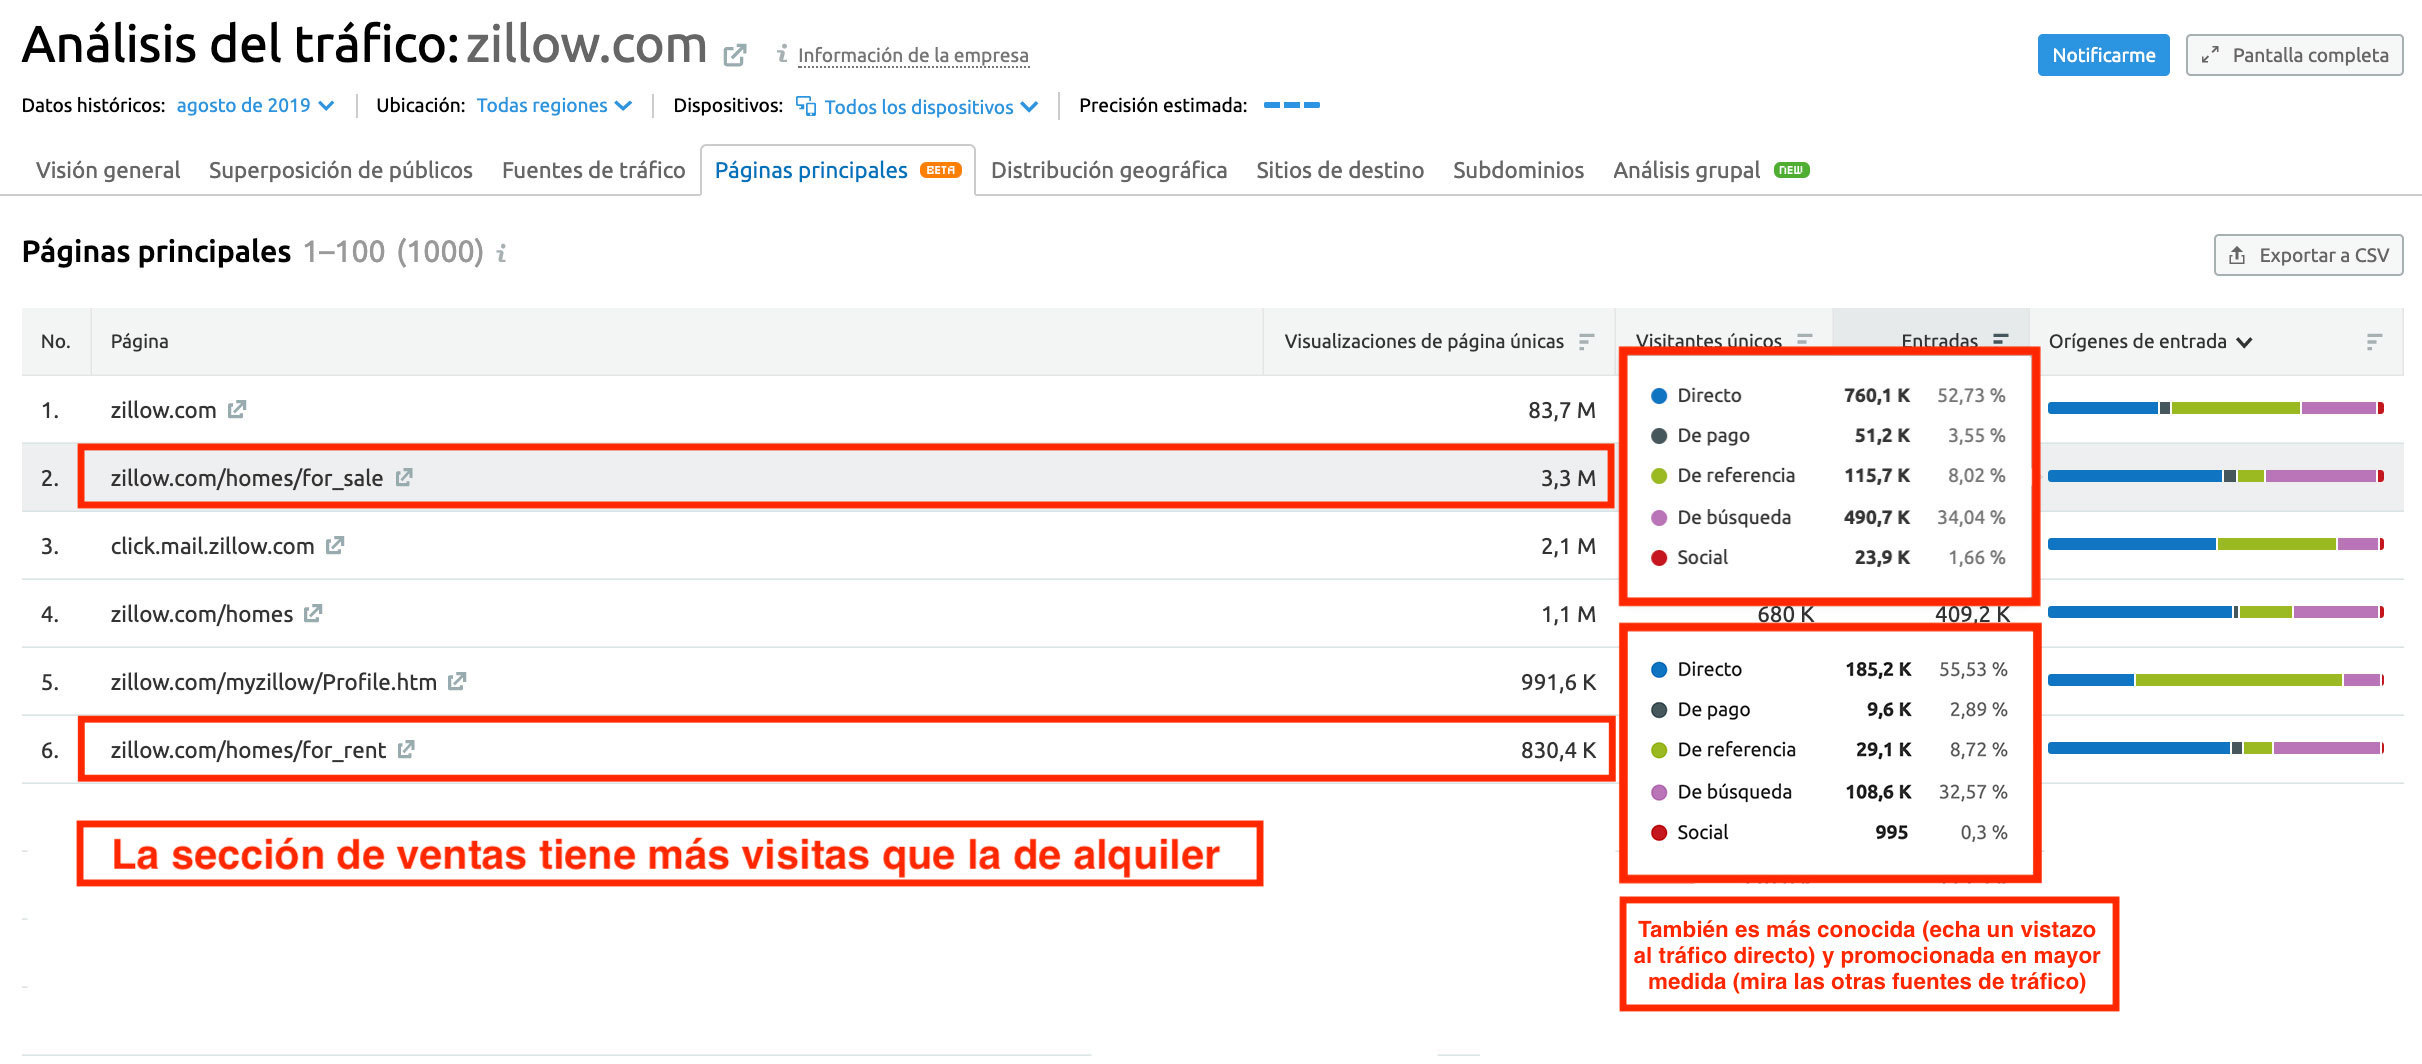Click the zillow.com page name in row 1
The image size is (2422, 1064).
click(x=163, y=410)
